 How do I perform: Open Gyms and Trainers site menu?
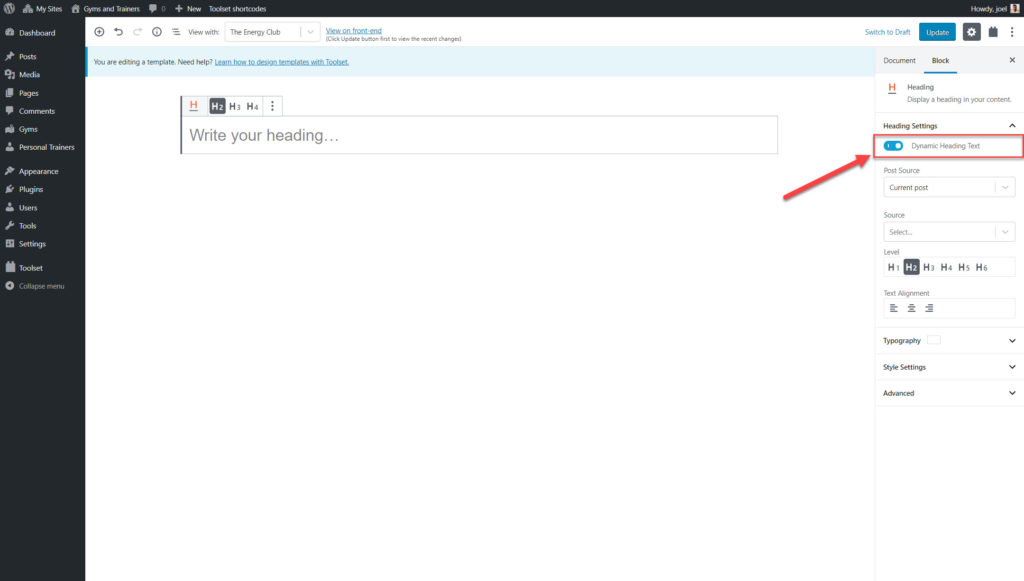tap(105, 8)
